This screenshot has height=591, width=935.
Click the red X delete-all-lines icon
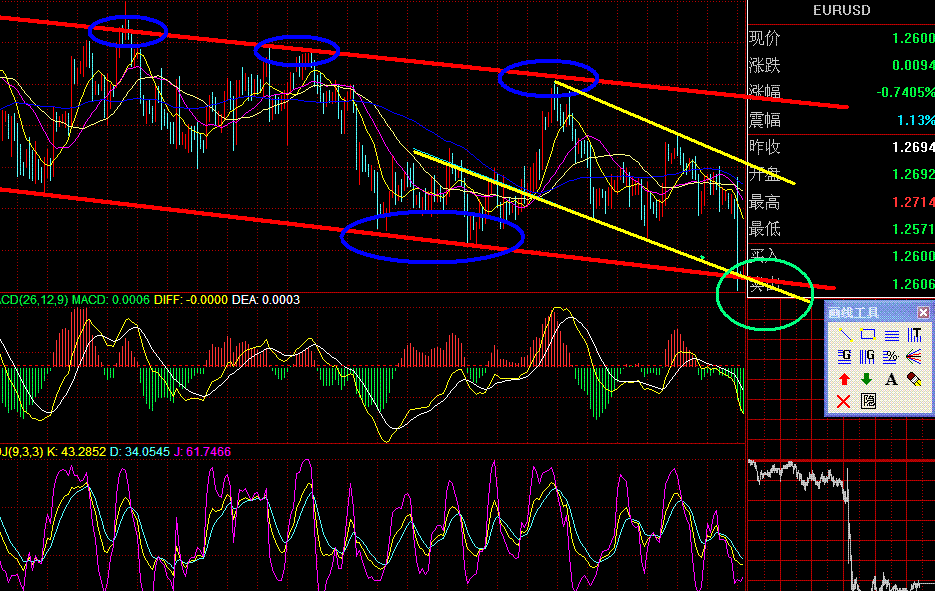click(844, 401)
